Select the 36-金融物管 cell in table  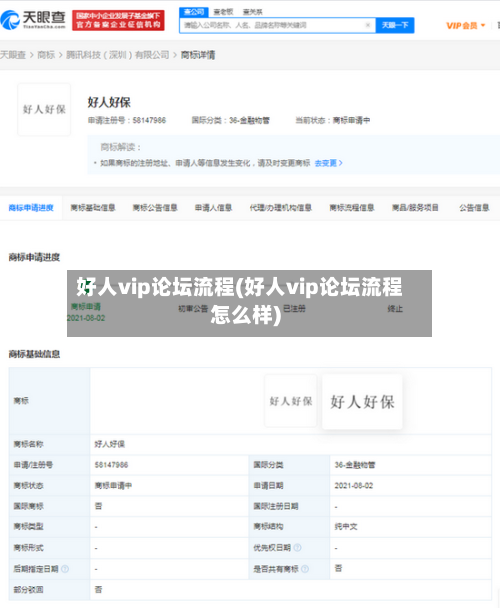355,465
